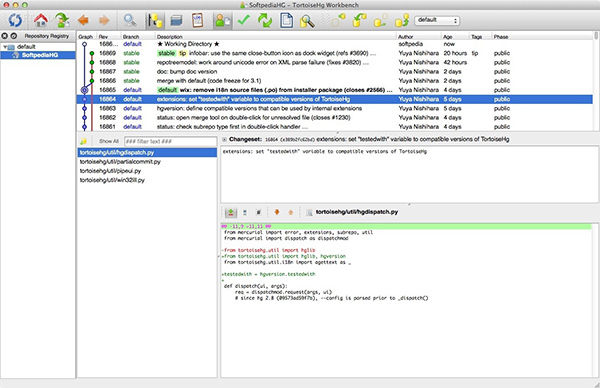Viewport: 600px width, 388px height.
Task: Expand the Changeset header toggle
Action: 225,139
